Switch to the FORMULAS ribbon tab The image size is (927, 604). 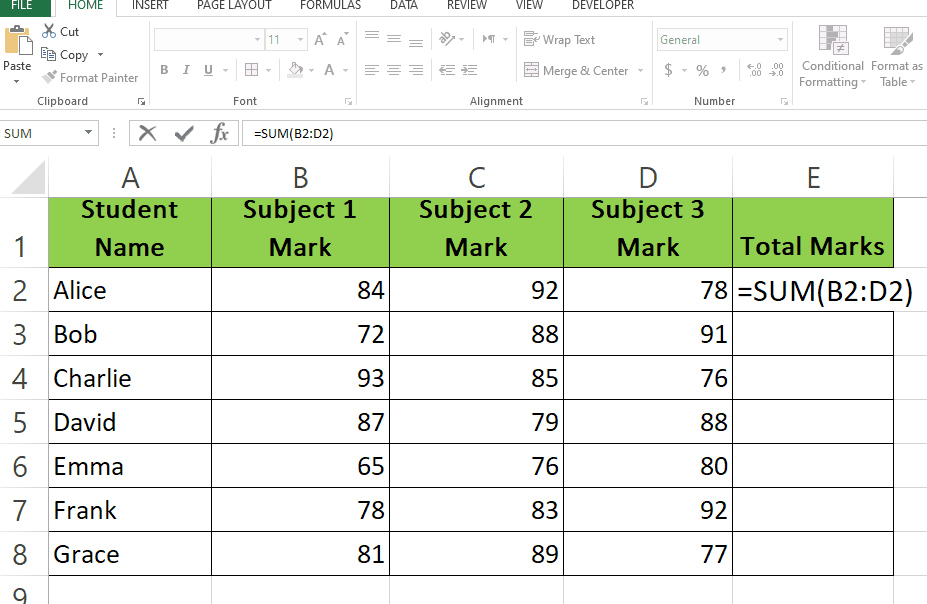(x=330, y=6)
